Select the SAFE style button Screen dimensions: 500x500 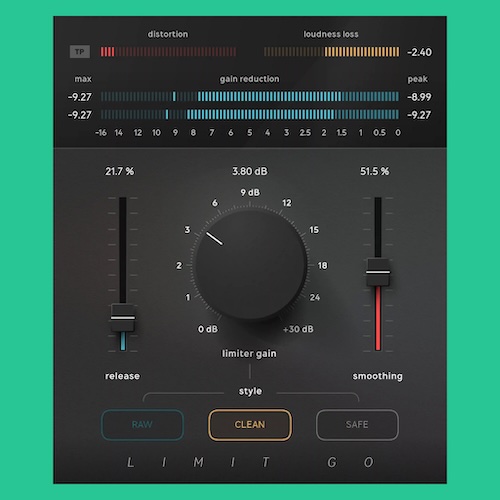357,425
